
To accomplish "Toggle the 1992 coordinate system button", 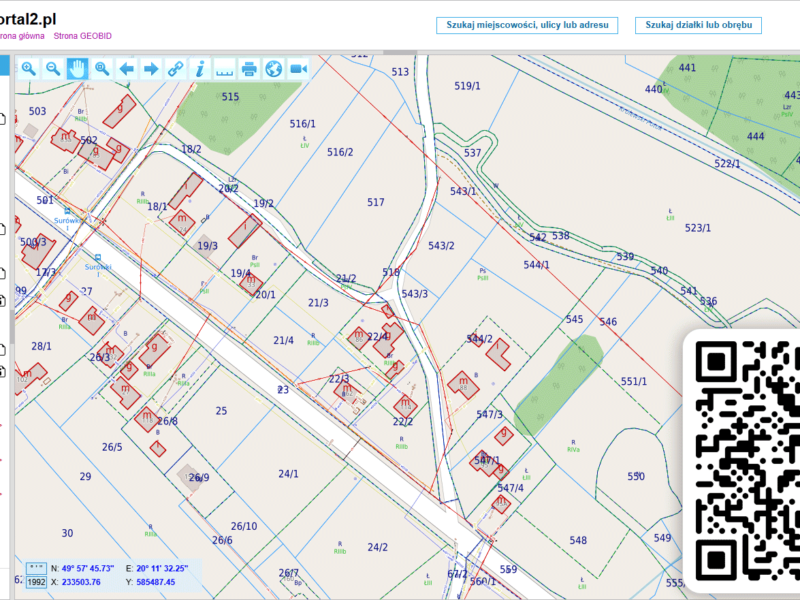I will [36, 582].
